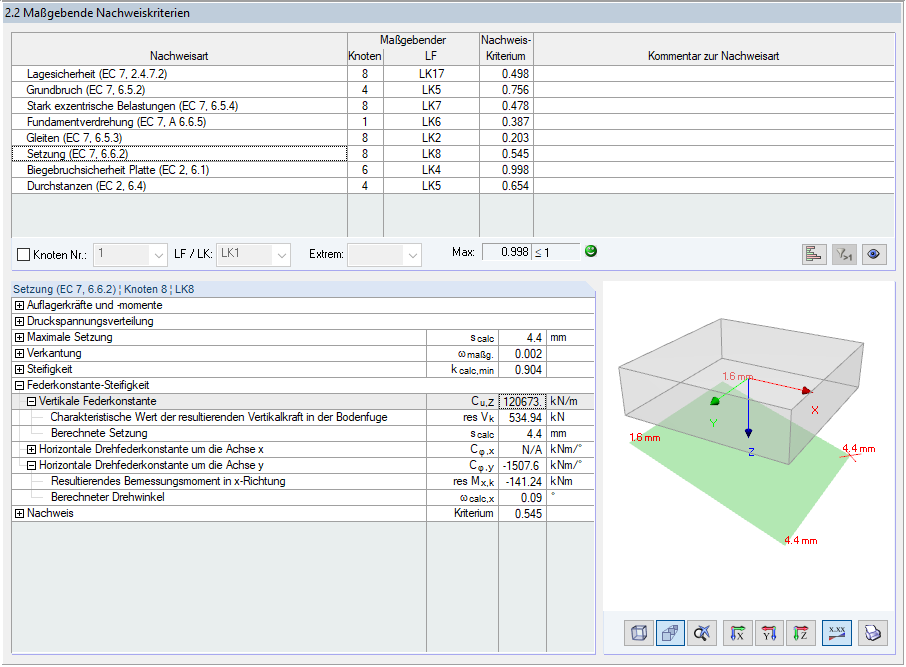The height and width of the screenshot is (667, 906).
Task: Expand the Verkantung row
Action: 19,353
